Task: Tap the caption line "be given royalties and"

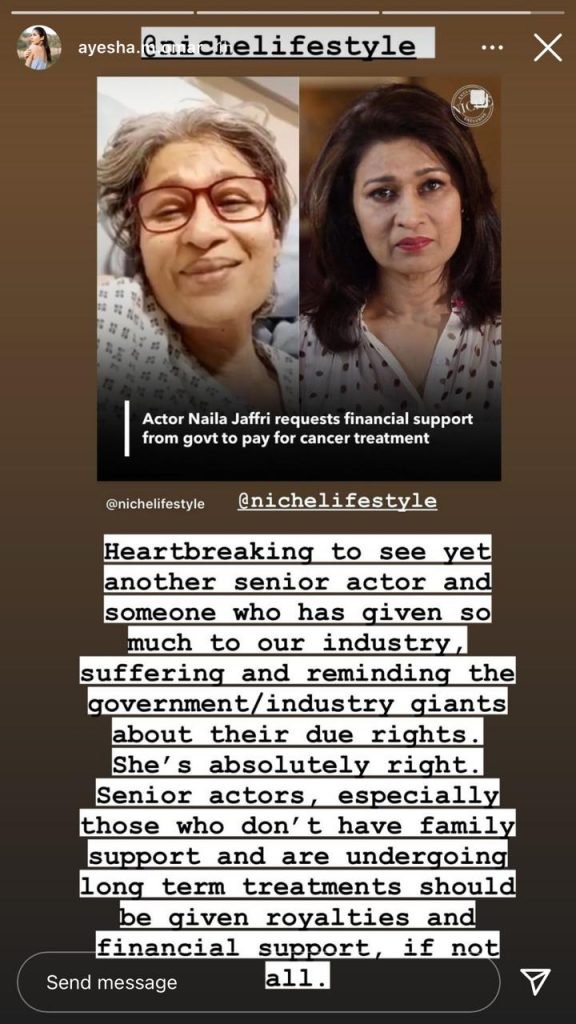Action: tap(297, 917)
